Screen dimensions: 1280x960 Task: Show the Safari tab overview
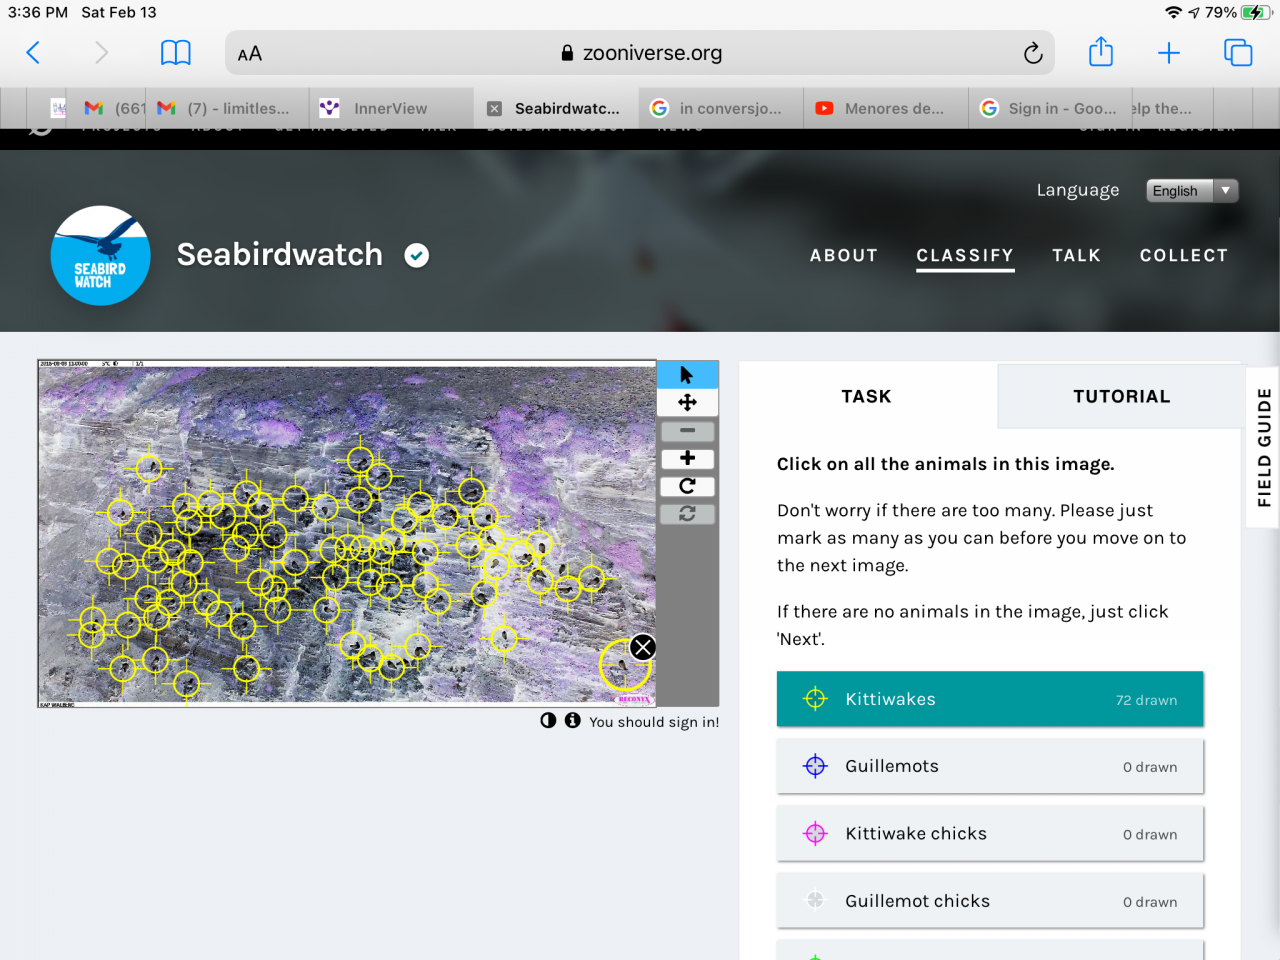pos(1238,53)
